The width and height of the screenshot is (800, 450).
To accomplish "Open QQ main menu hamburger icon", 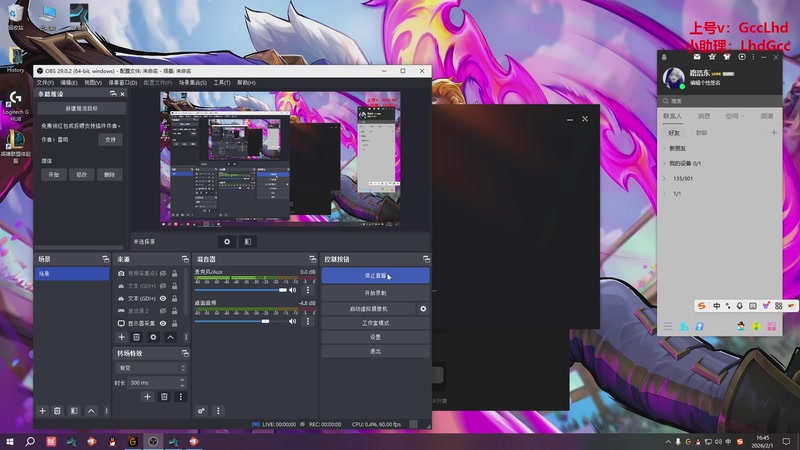I will point(668,326).
